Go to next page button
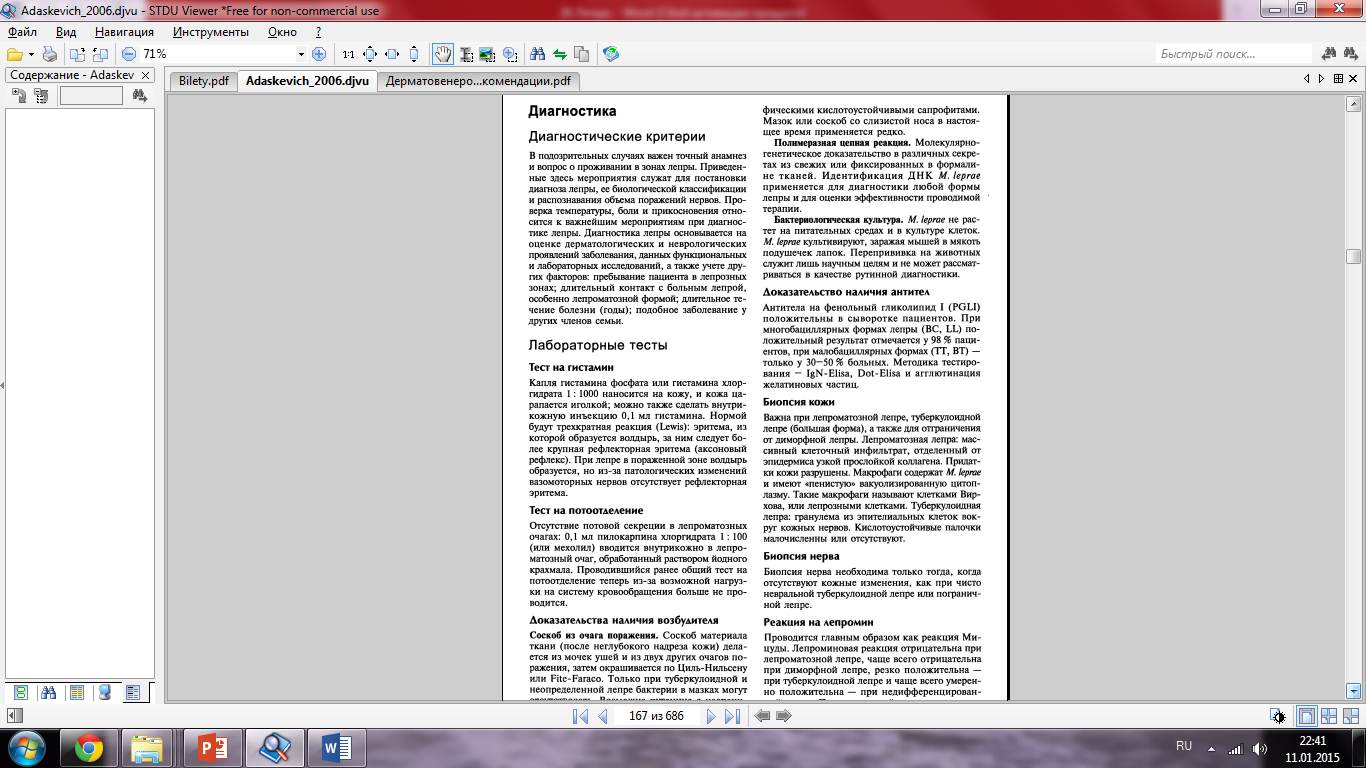This screenshot has width=1366, height=768. tap(711, 716)
